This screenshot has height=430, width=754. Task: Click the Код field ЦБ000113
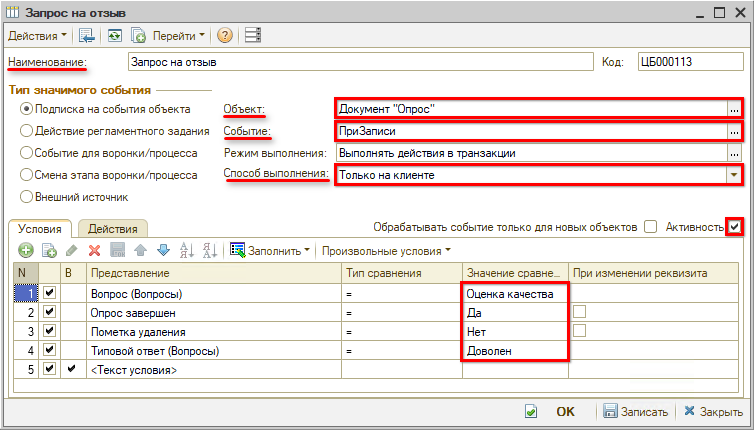(691, 62)
